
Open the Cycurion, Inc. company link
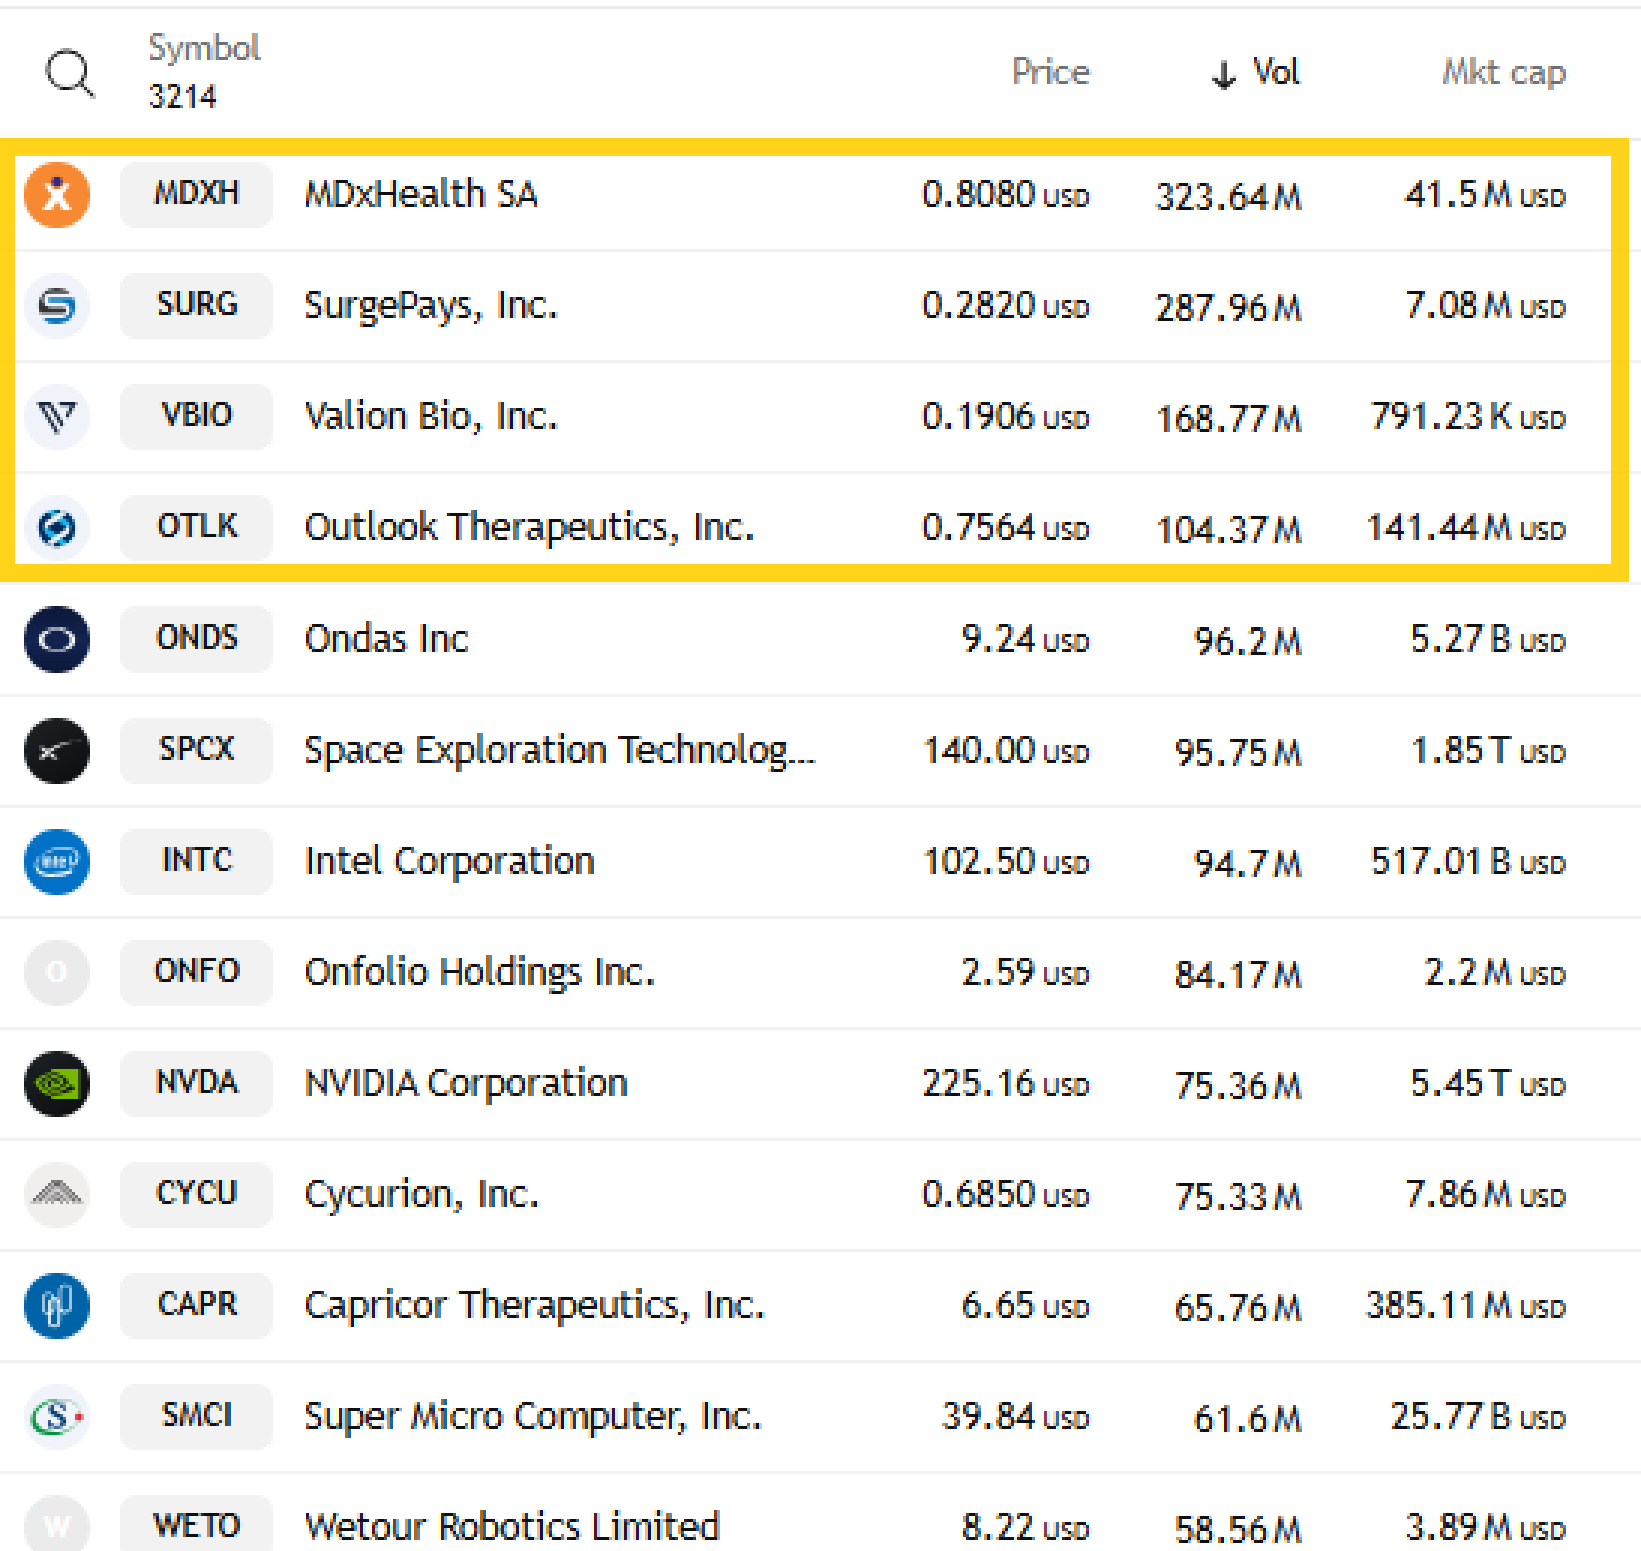[x=421, y=1194]
